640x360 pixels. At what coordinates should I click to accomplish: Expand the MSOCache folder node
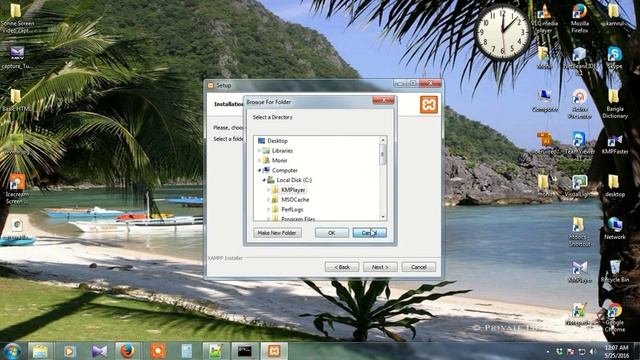269,200
